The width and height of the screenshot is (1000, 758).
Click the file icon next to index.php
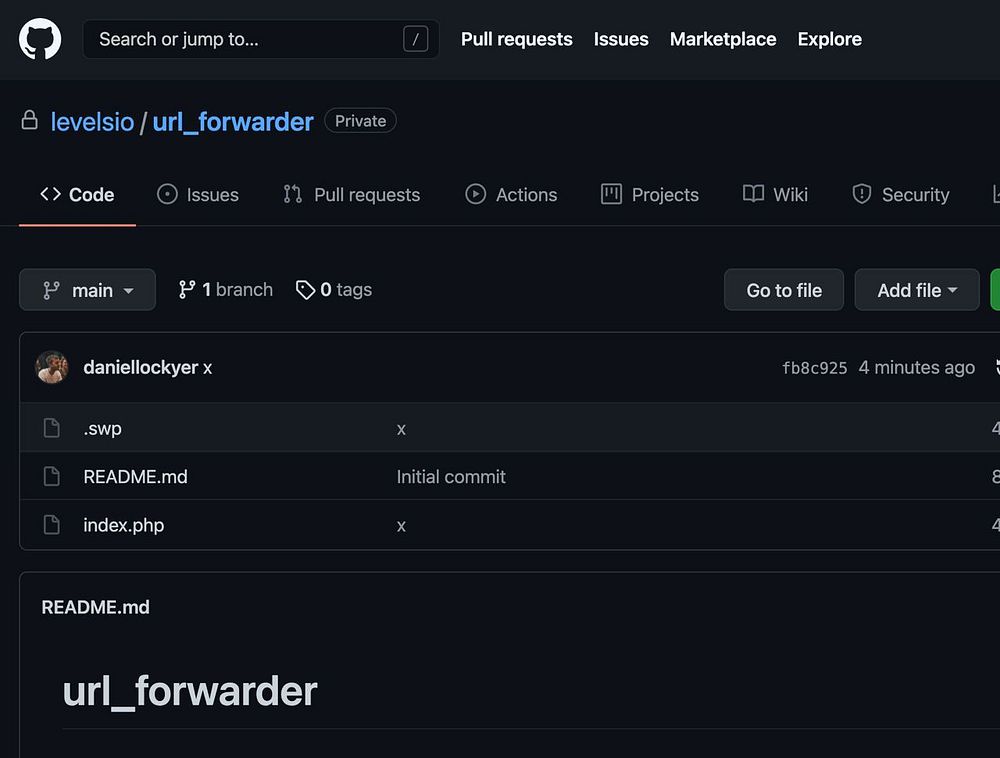pyautogui.click(x=52, y=525)
